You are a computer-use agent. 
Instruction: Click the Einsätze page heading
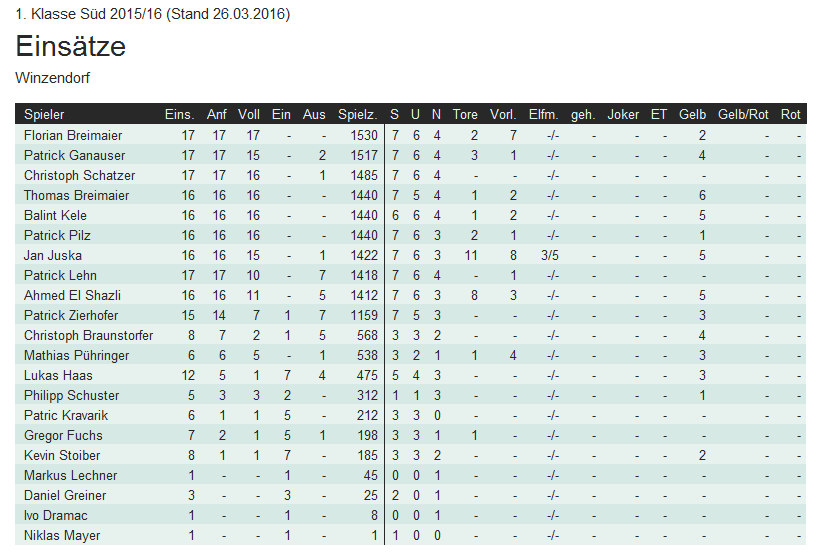point(71,46)
